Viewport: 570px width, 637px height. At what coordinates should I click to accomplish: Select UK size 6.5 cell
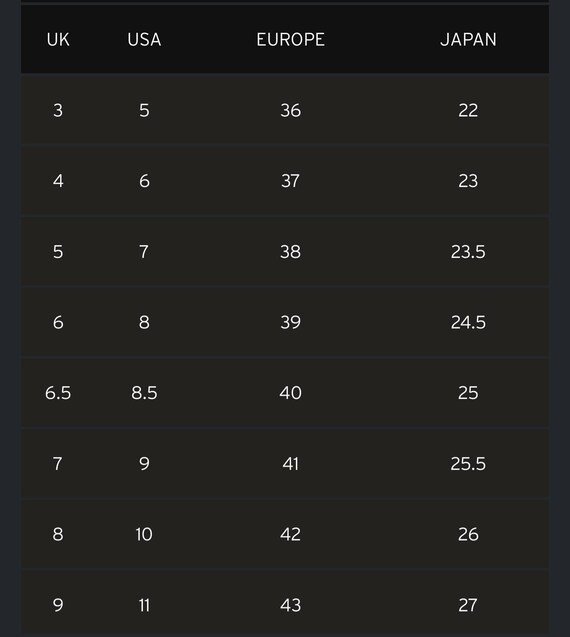click(x=58, y=393)
